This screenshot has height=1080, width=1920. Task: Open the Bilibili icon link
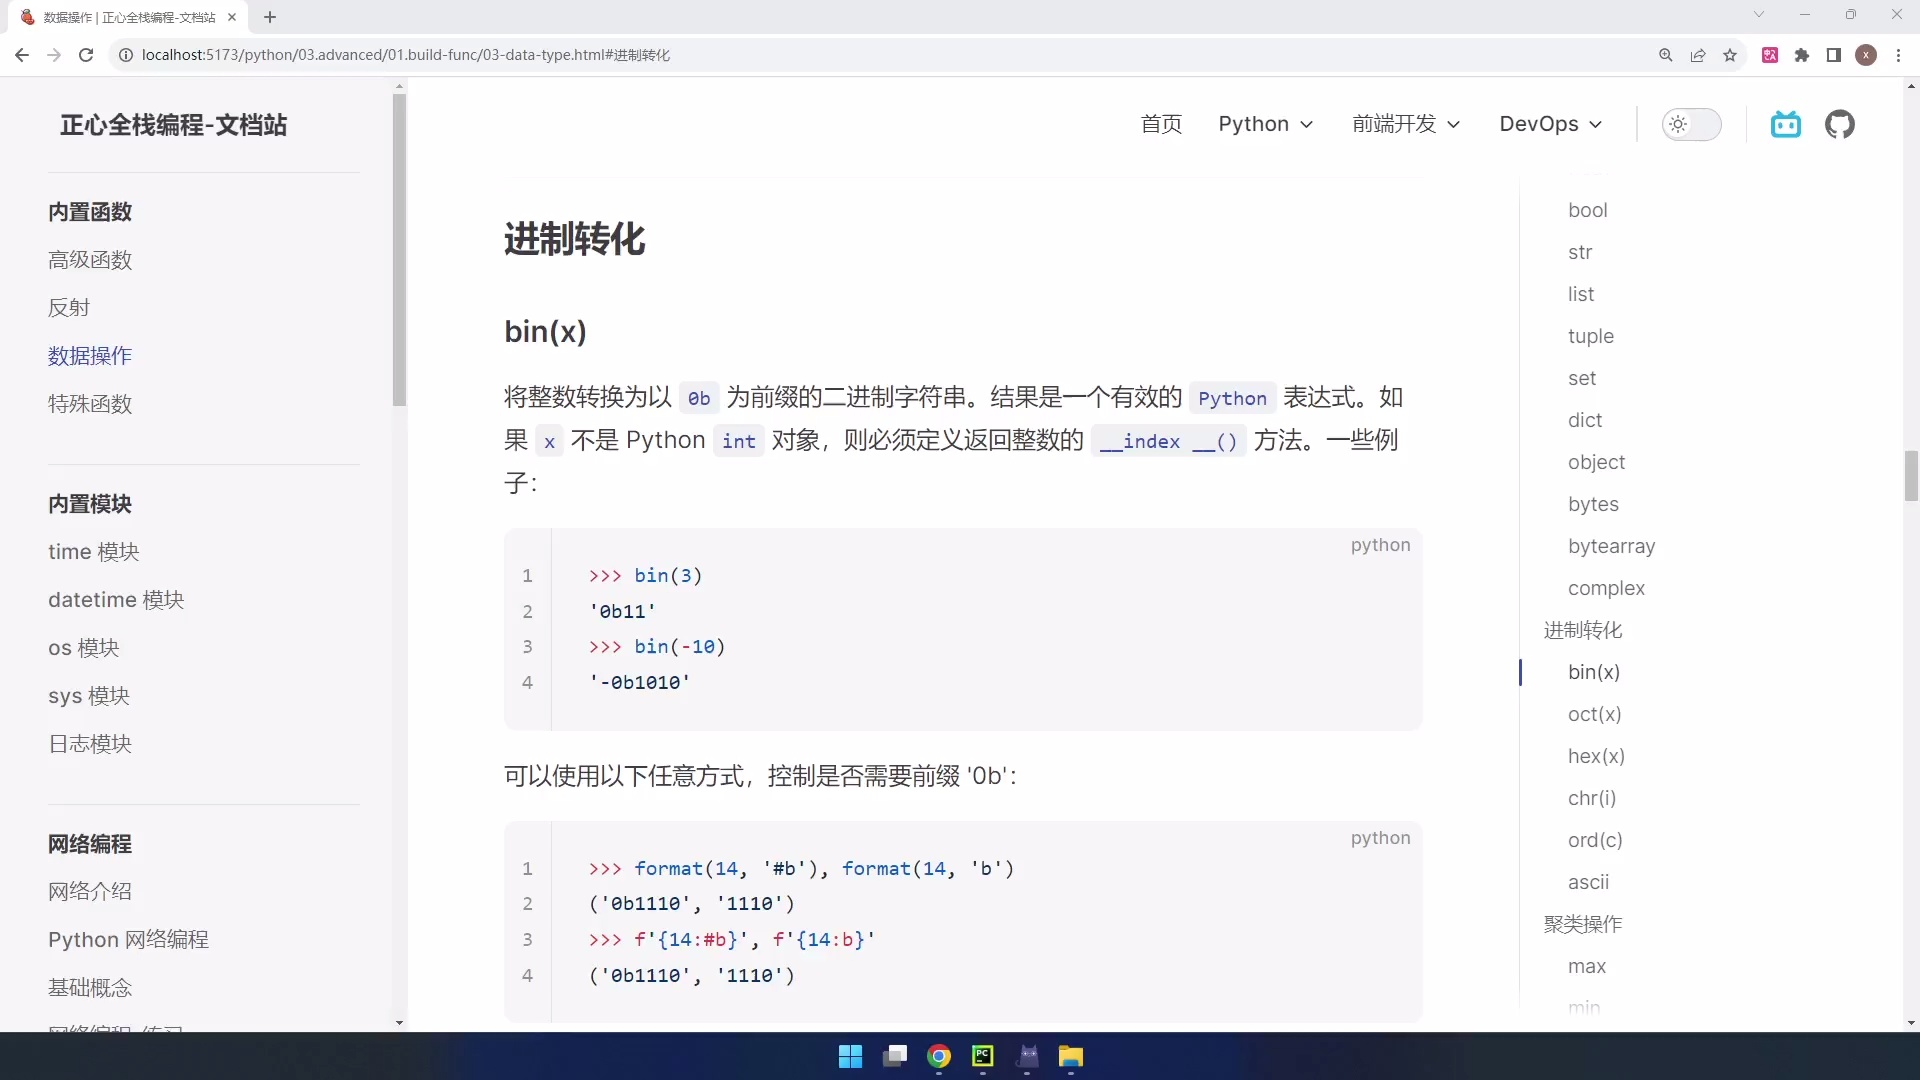(x=1786, y=124)
